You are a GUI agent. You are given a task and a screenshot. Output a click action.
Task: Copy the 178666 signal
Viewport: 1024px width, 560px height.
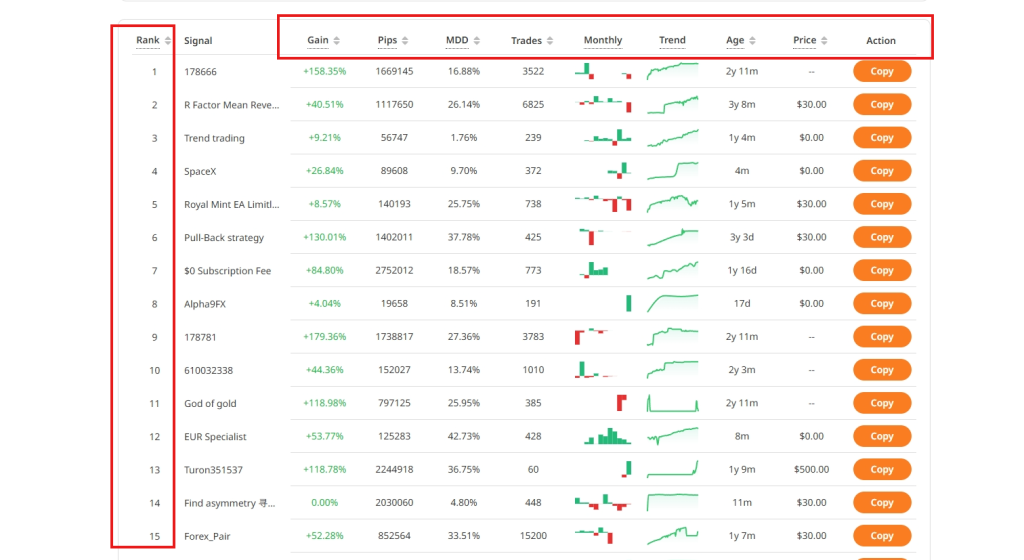coord(881,72)
